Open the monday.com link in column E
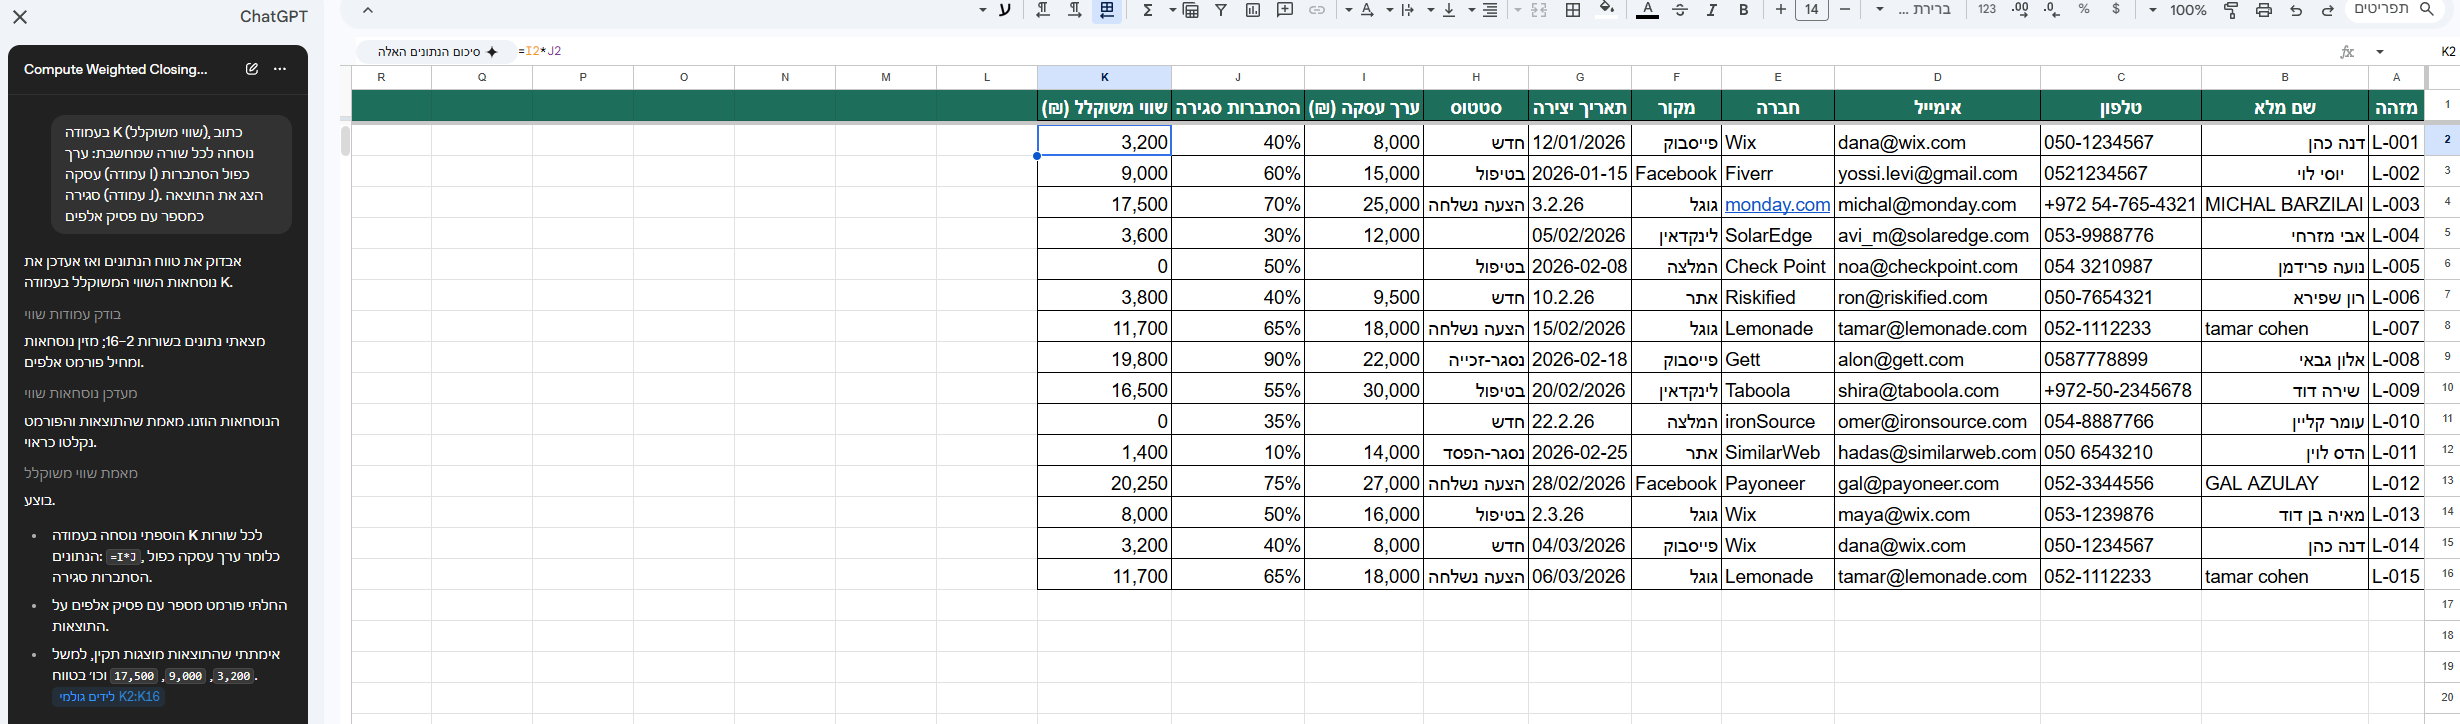Screen dimensions: 2460x724 pyautogui.click(x=1777, y=204)
